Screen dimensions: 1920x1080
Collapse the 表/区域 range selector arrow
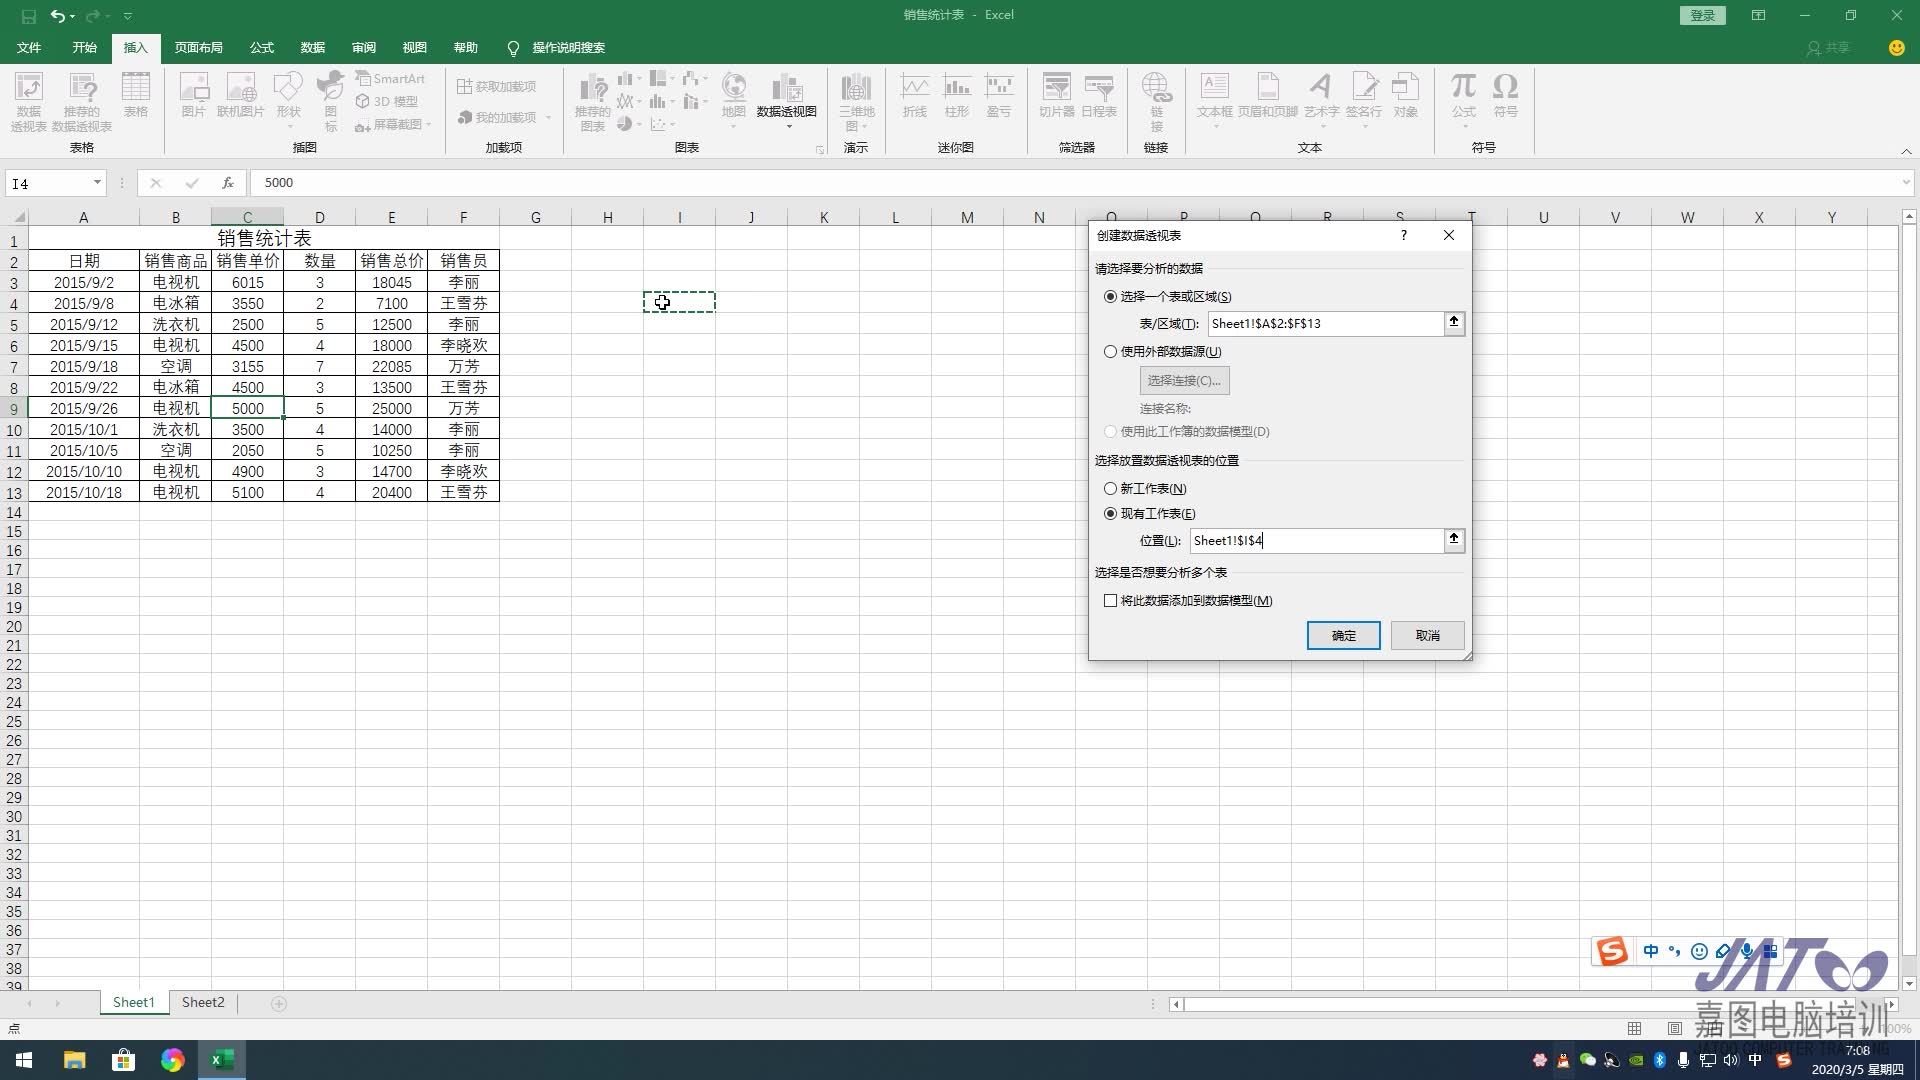[x=1454, y=322]
